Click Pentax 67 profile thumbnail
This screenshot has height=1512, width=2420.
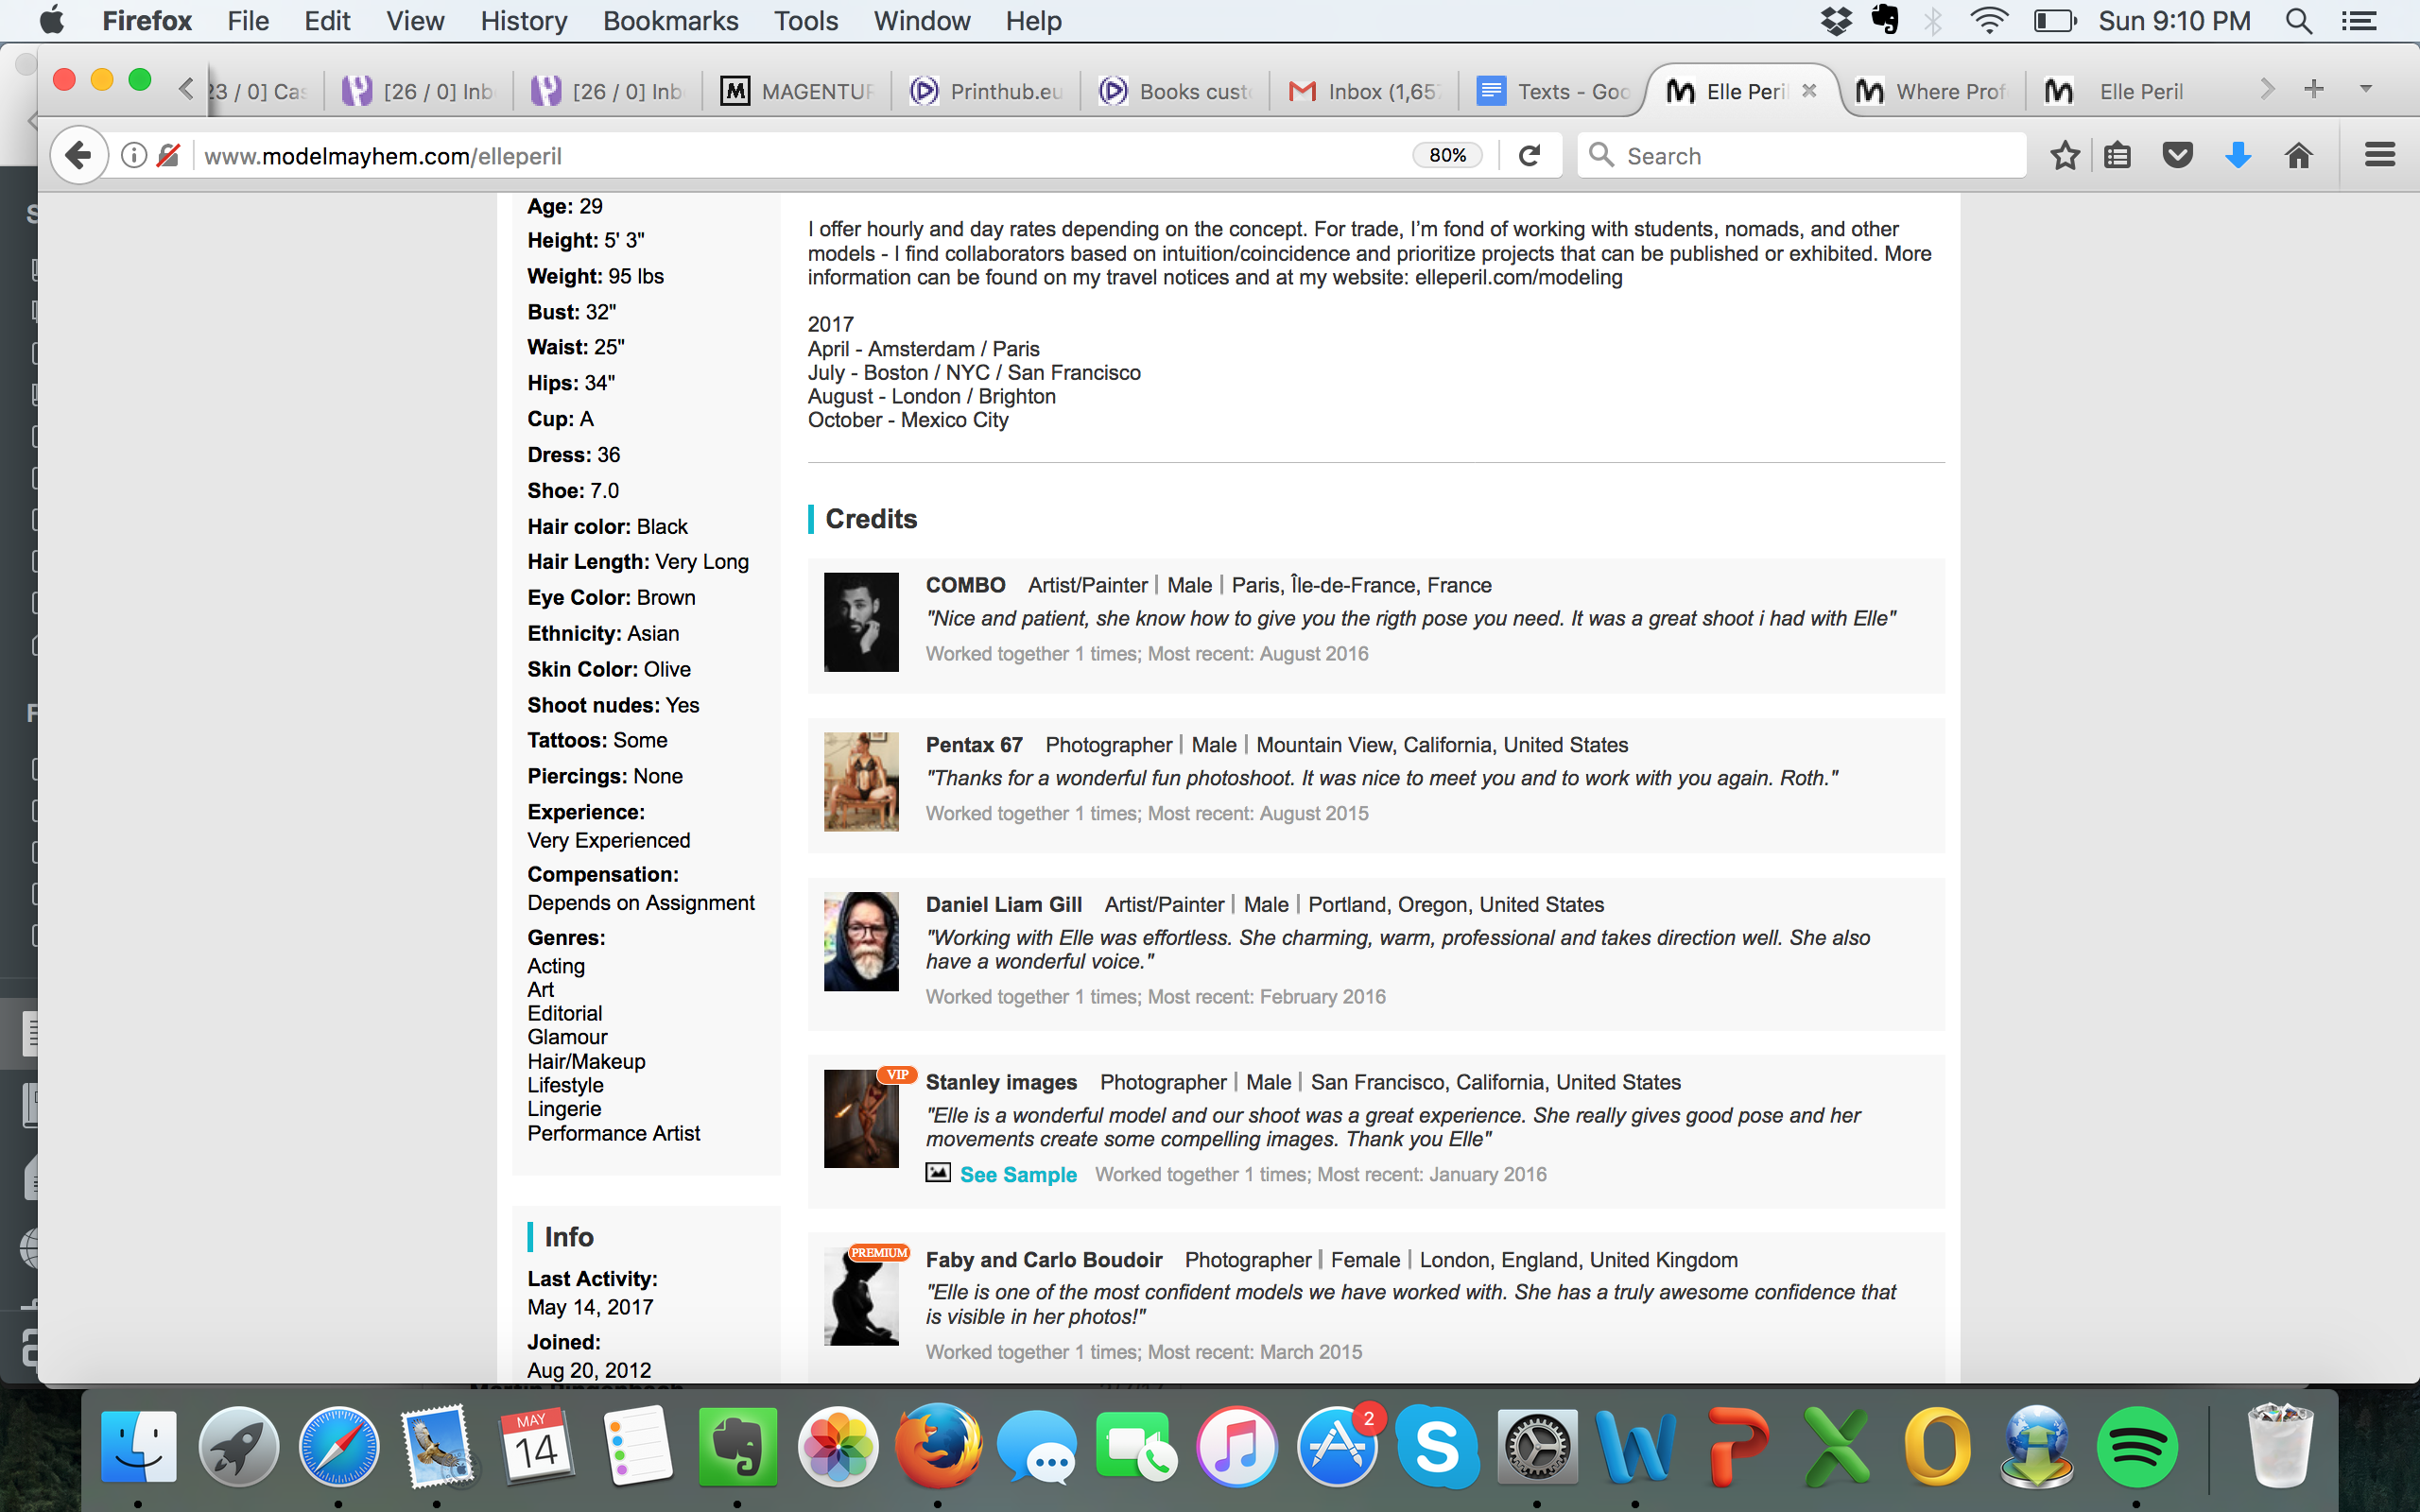click(861, 781)
